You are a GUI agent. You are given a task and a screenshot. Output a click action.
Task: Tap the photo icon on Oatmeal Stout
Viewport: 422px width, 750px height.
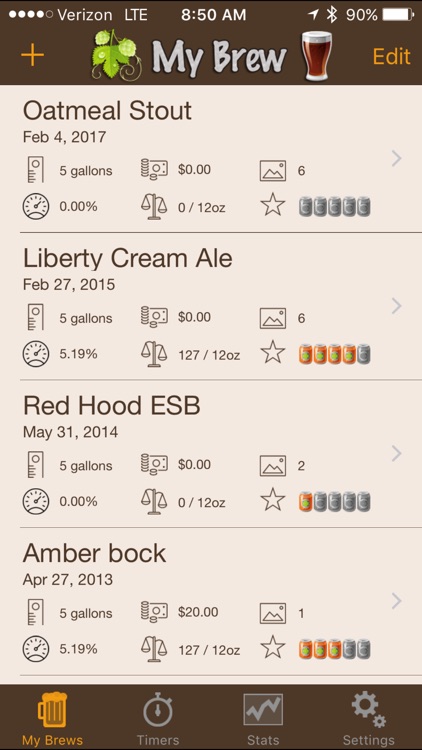tap(273, 171)
